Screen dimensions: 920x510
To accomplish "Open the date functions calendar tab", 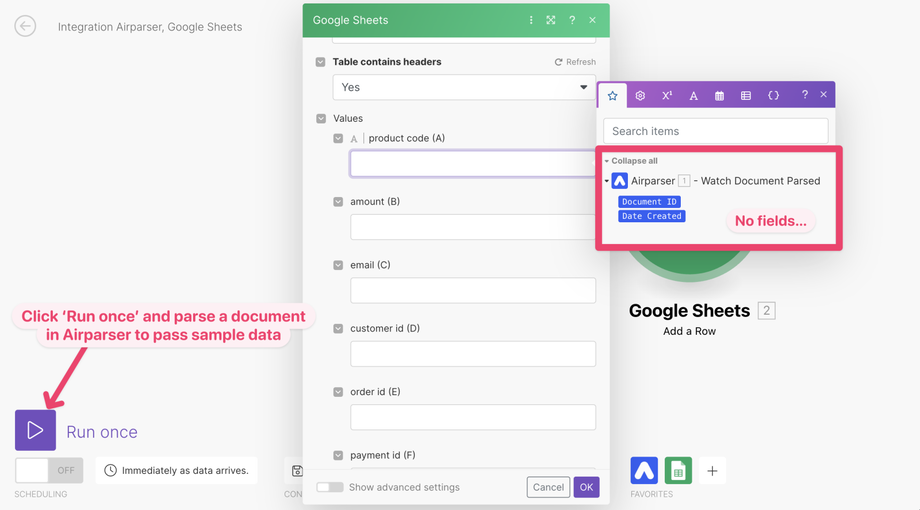I will click(719, 96).
